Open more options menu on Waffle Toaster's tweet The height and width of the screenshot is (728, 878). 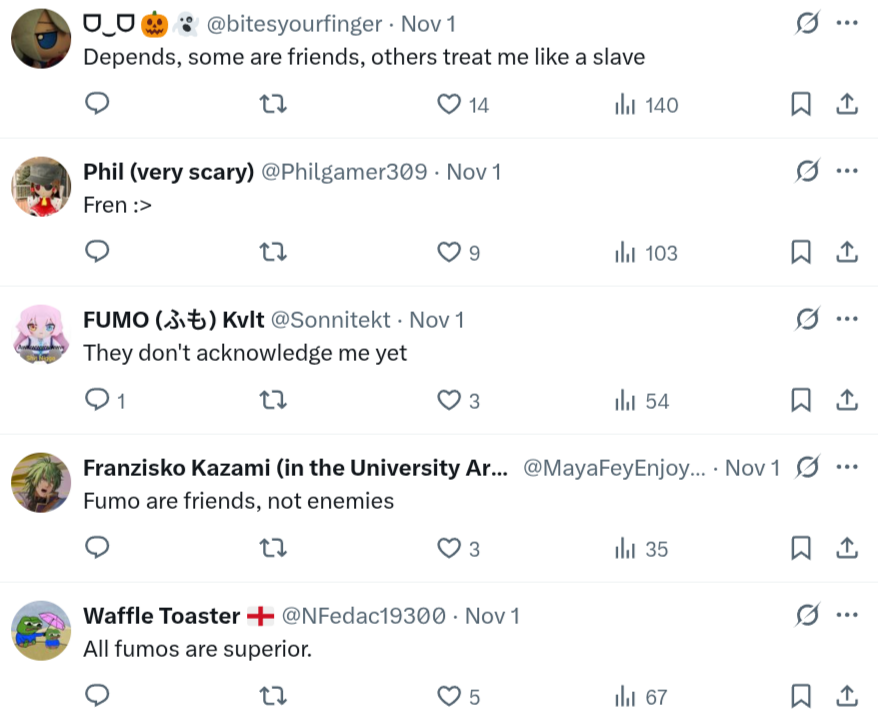(x=847, y=615)
